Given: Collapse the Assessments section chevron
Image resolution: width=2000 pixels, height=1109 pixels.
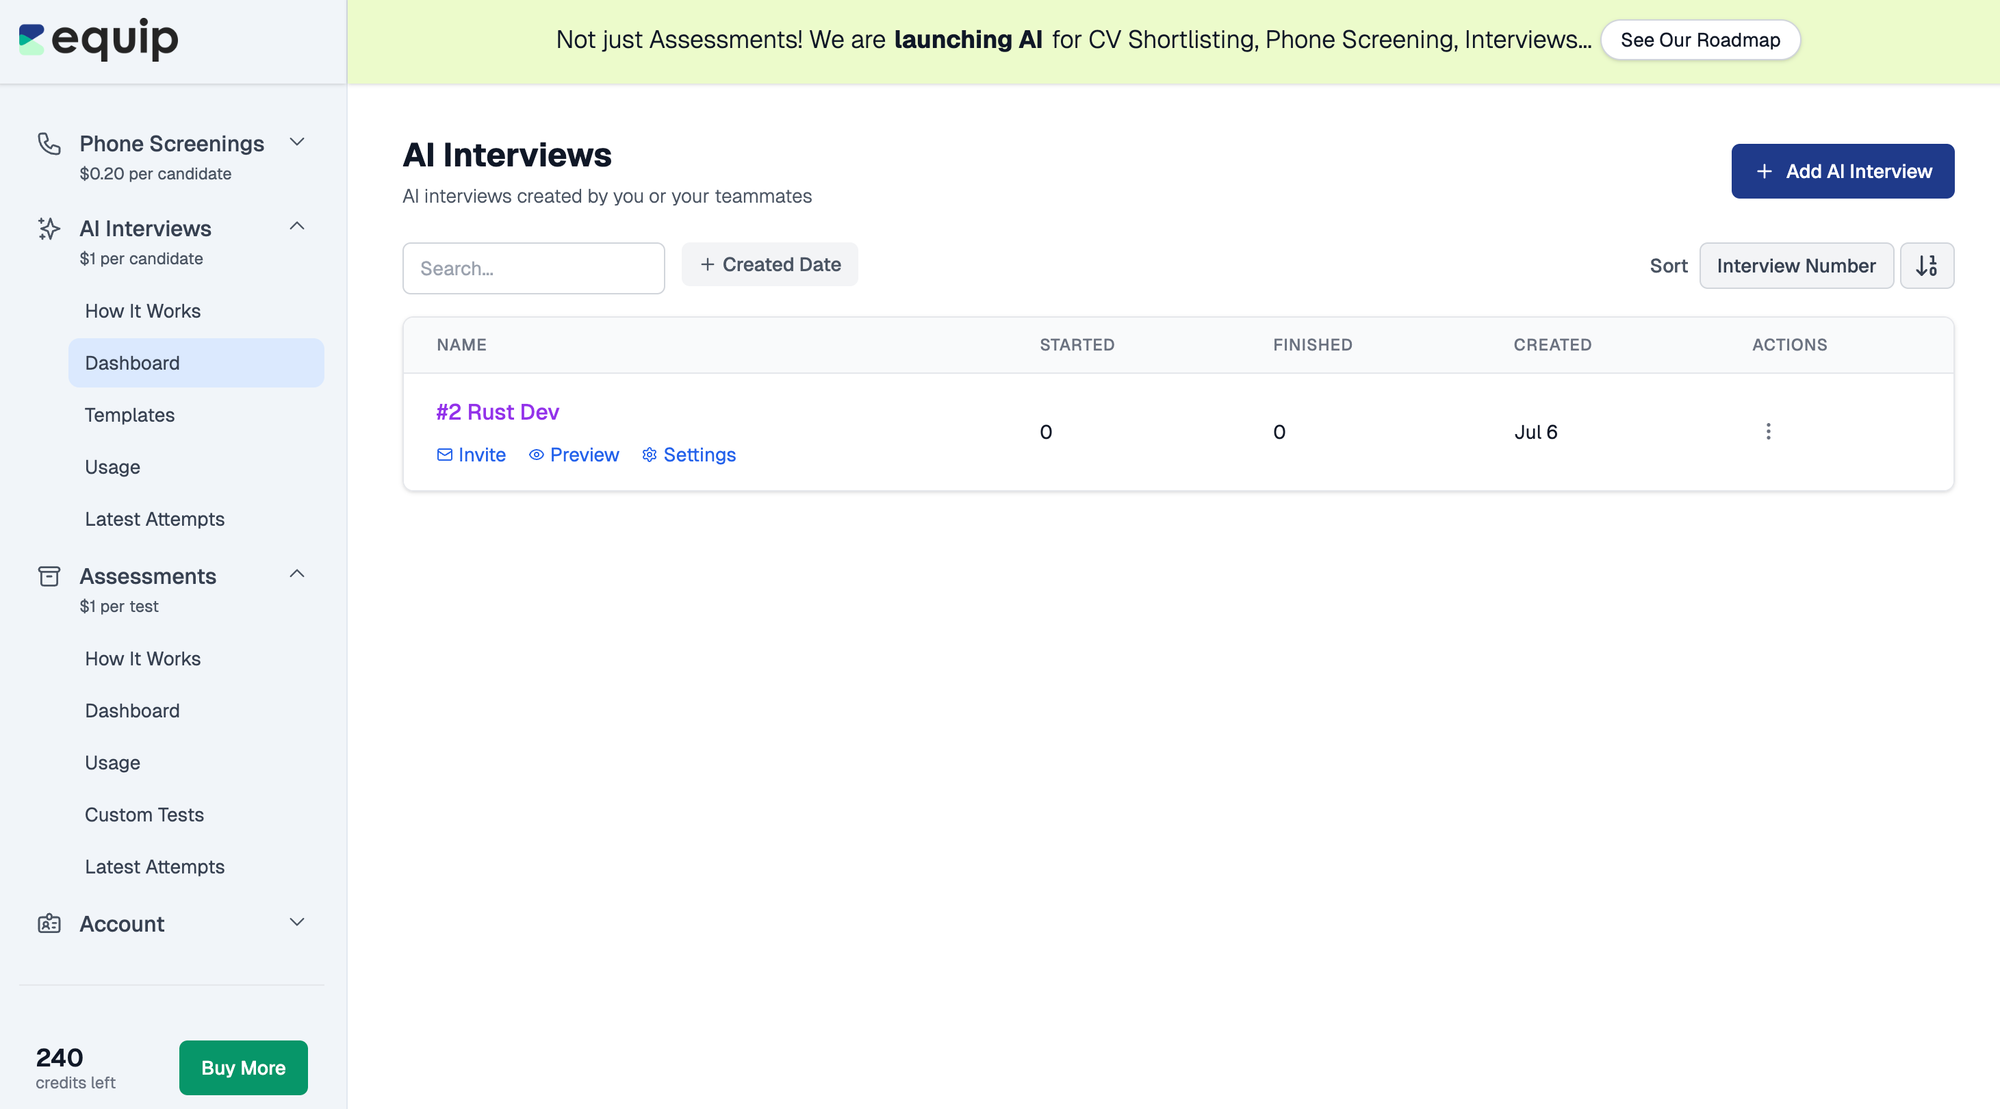Looking at the screenshot, I should 297,574.
